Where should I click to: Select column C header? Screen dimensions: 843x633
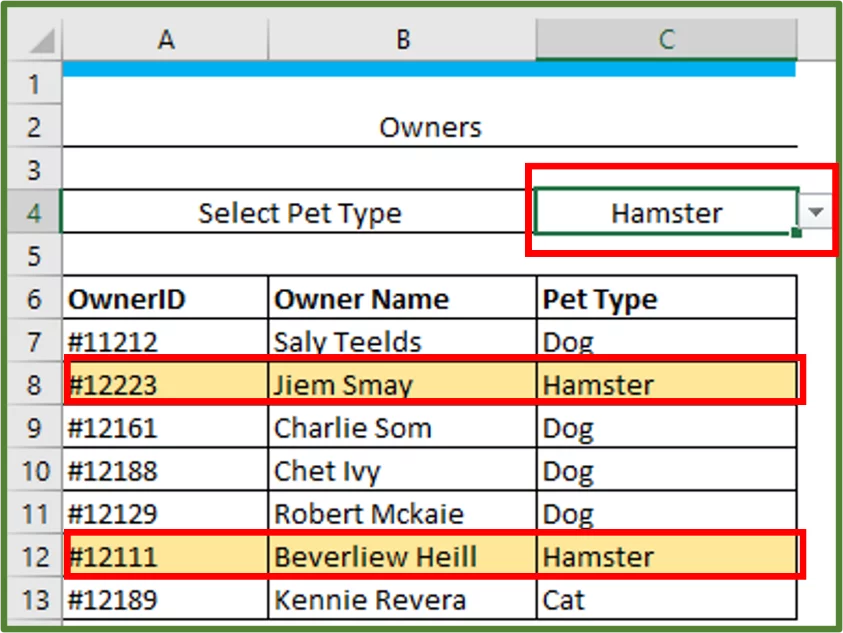[666, 40]
